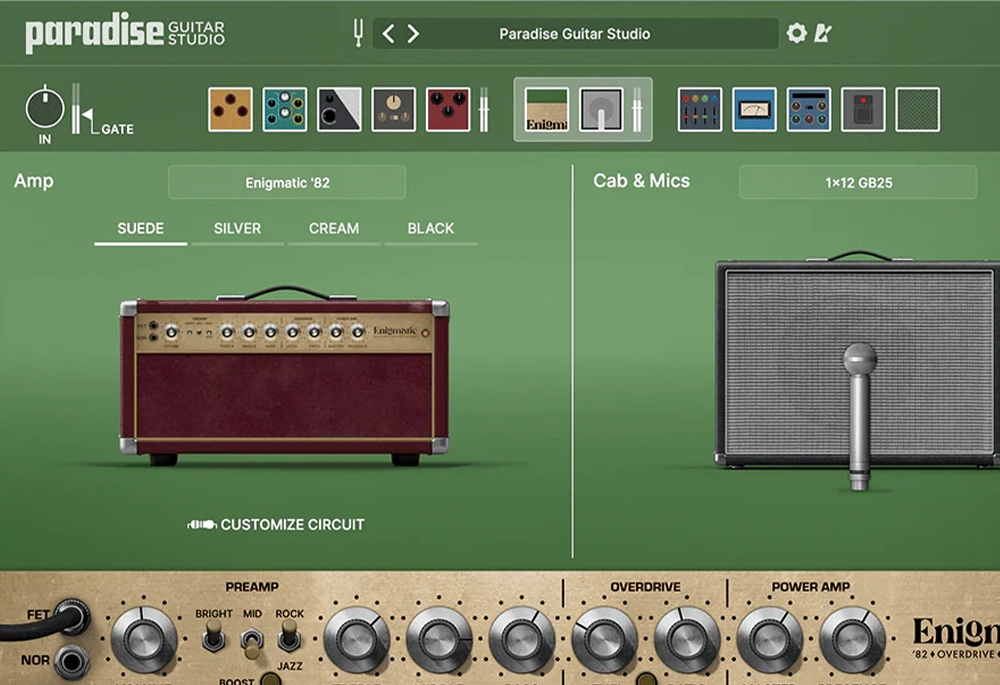Select the gray single-knob pedal
Image resolution: width=1000 pixels, height=685 pixels.
[393, 110]
